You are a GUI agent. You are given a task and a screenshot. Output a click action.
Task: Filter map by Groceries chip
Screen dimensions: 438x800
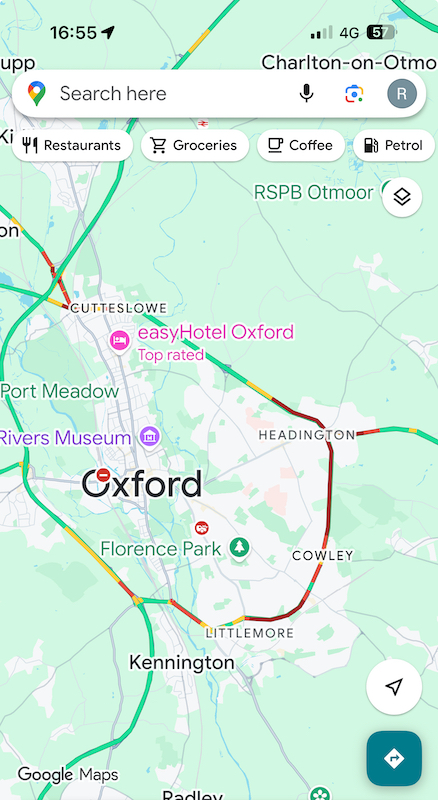pyautogui.click(x=195, y=145)
